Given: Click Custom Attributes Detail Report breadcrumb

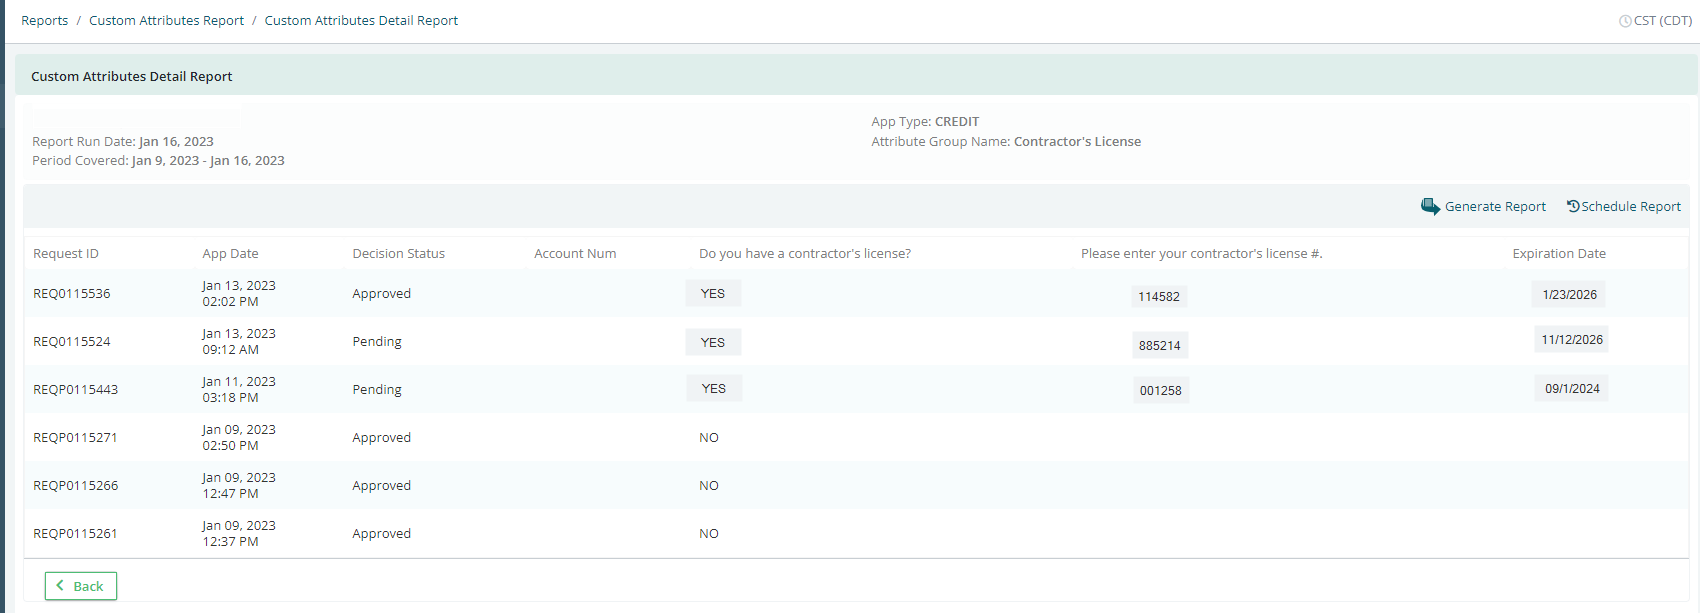Looking at the screenshot, I should tap(361, 20).
